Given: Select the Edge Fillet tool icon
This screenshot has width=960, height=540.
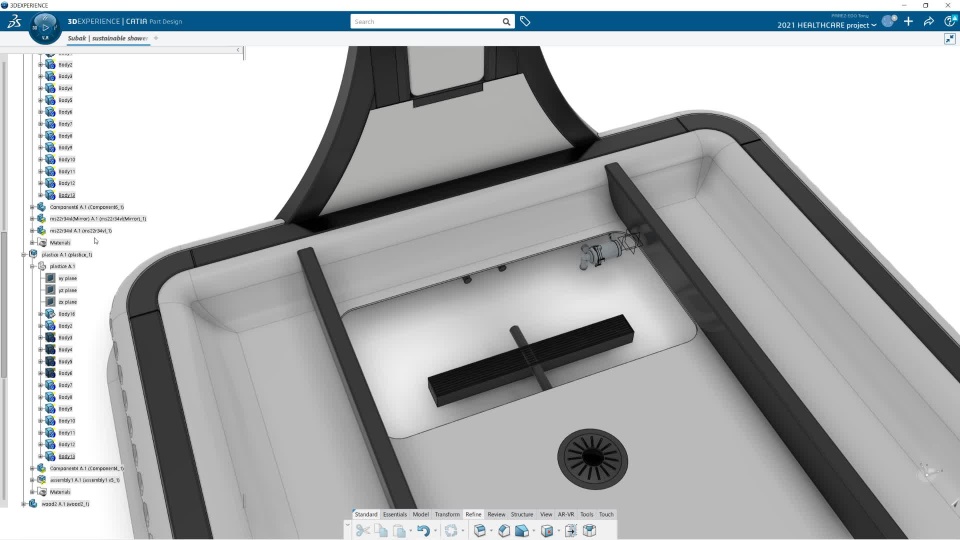Looking at the screenshot, I should 480,530.
